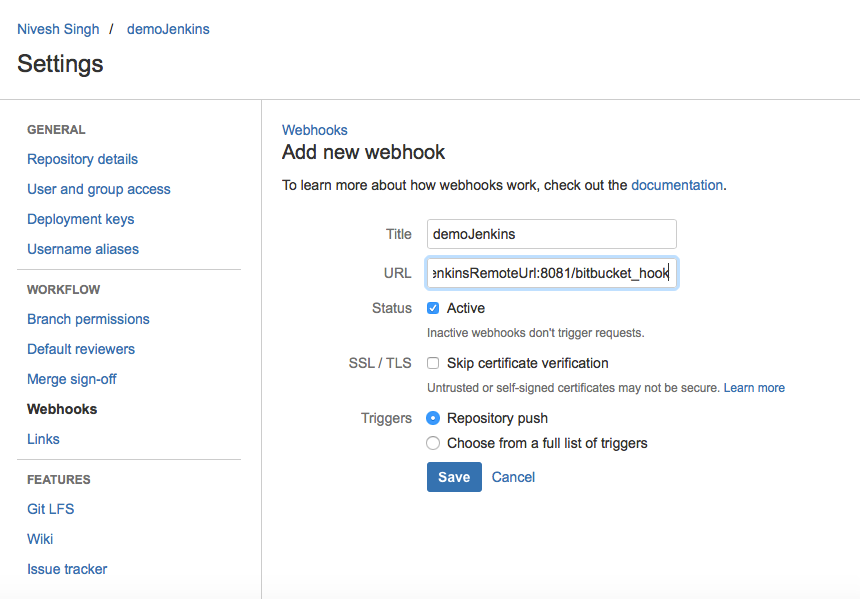Go to Deployment keys
Screen dimensions: 860x599
(80, 219)
